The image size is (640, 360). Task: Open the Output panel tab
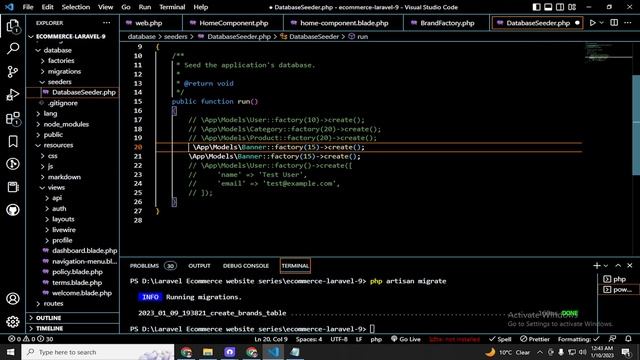[199, 266]
